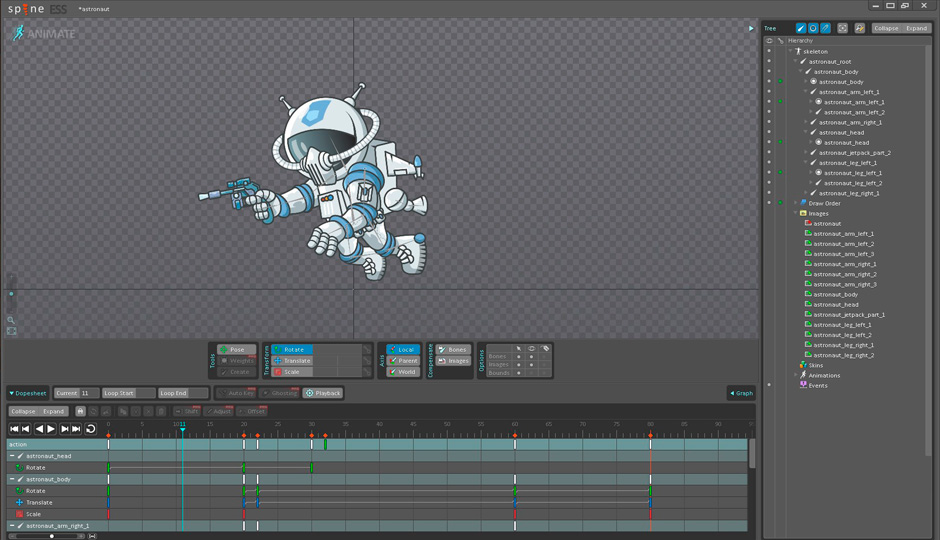Expand the Animations node
This screenshot has width=940, height=540.
click(x=796, y=375)
